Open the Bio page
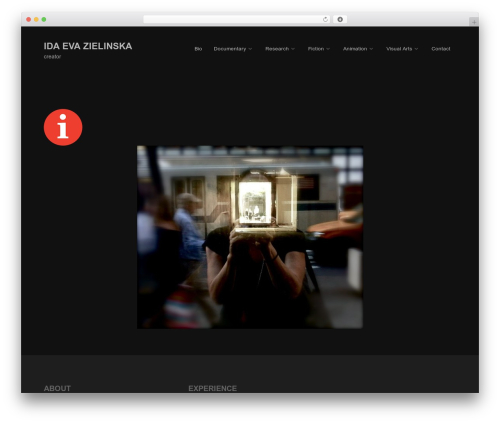 pyautogui.click(x=198, y=49)
